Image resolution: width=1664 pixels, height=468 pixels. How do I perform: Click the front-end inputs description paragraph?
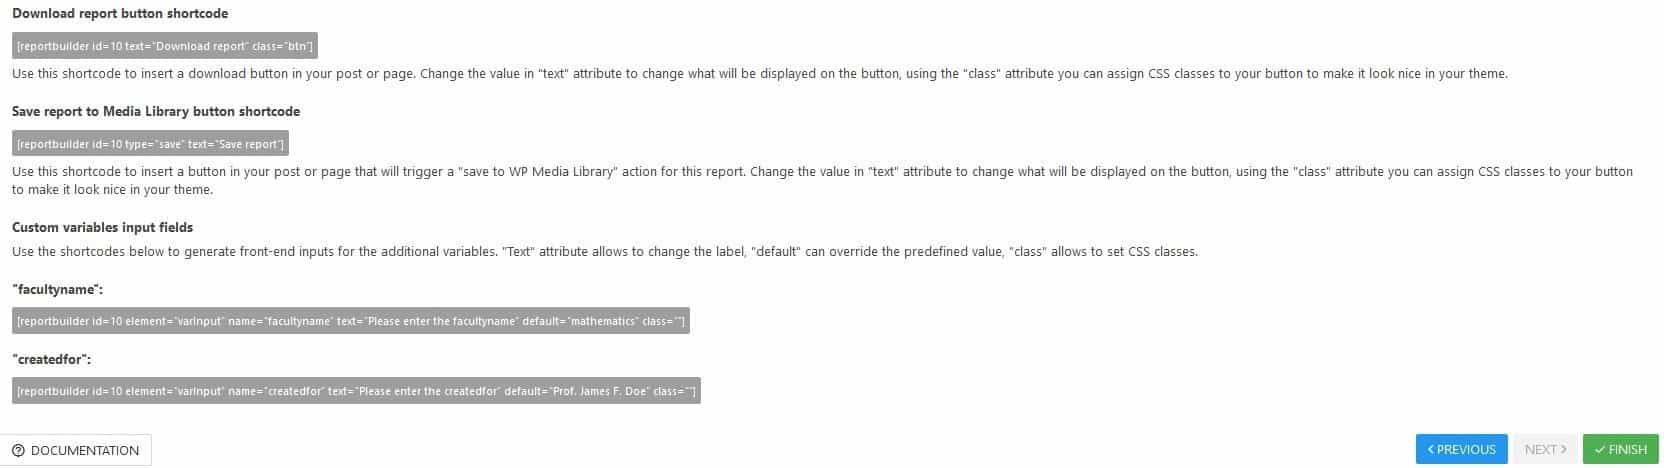[x=605, y=252]
